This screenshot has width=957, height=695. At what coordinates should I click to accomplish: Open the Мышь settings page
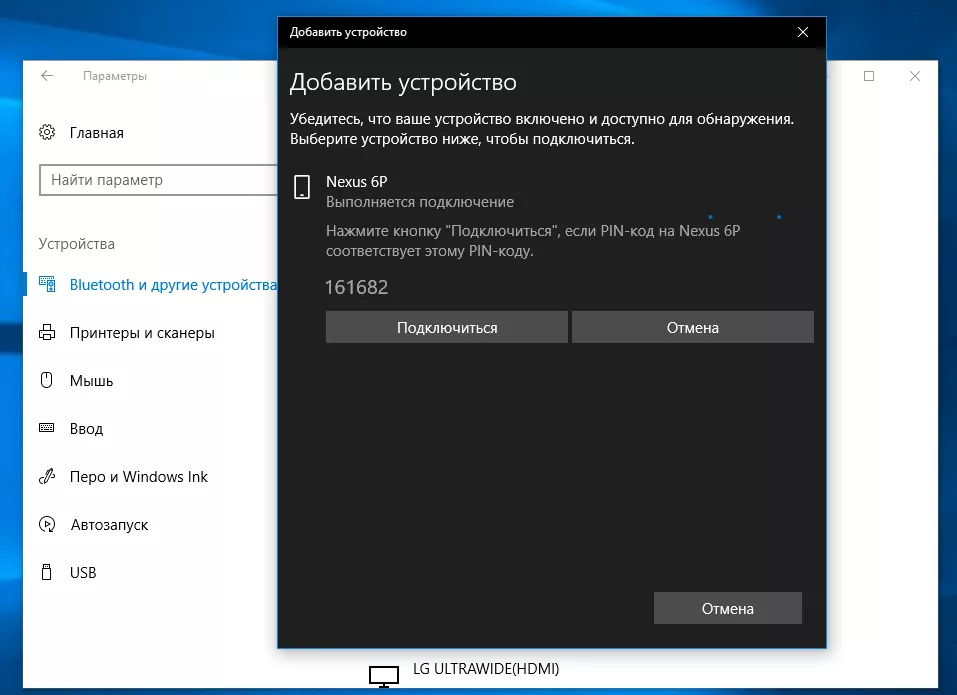click(91, 381)
